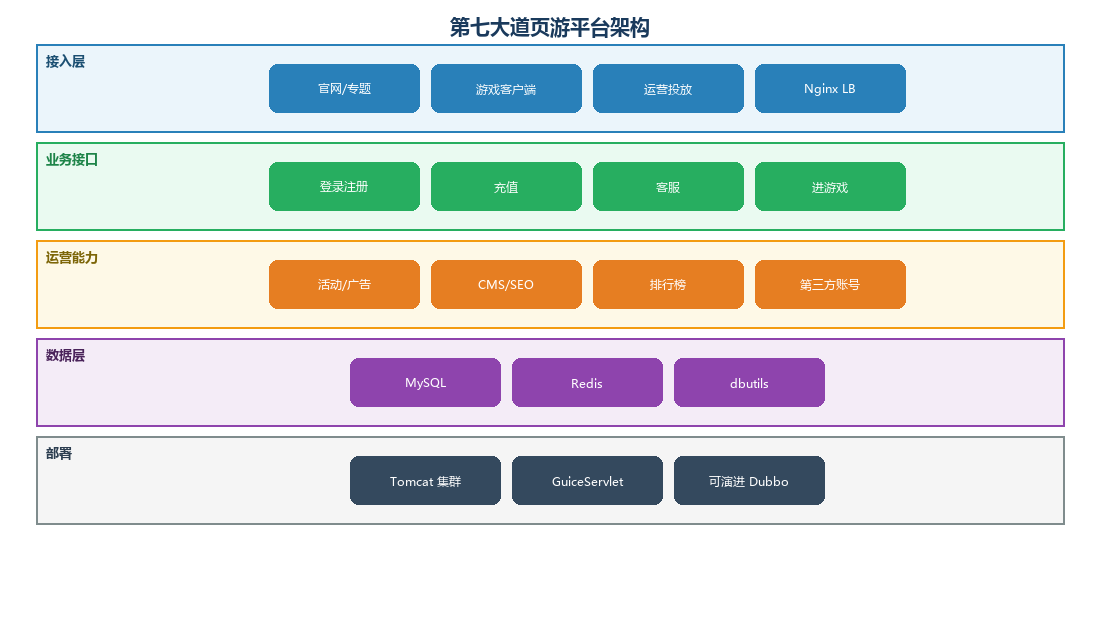Image resolution: width=1100 pixels, height=620 pixels.
Task: Click the 活动/广告 block
Action: [x=344, y=285]
